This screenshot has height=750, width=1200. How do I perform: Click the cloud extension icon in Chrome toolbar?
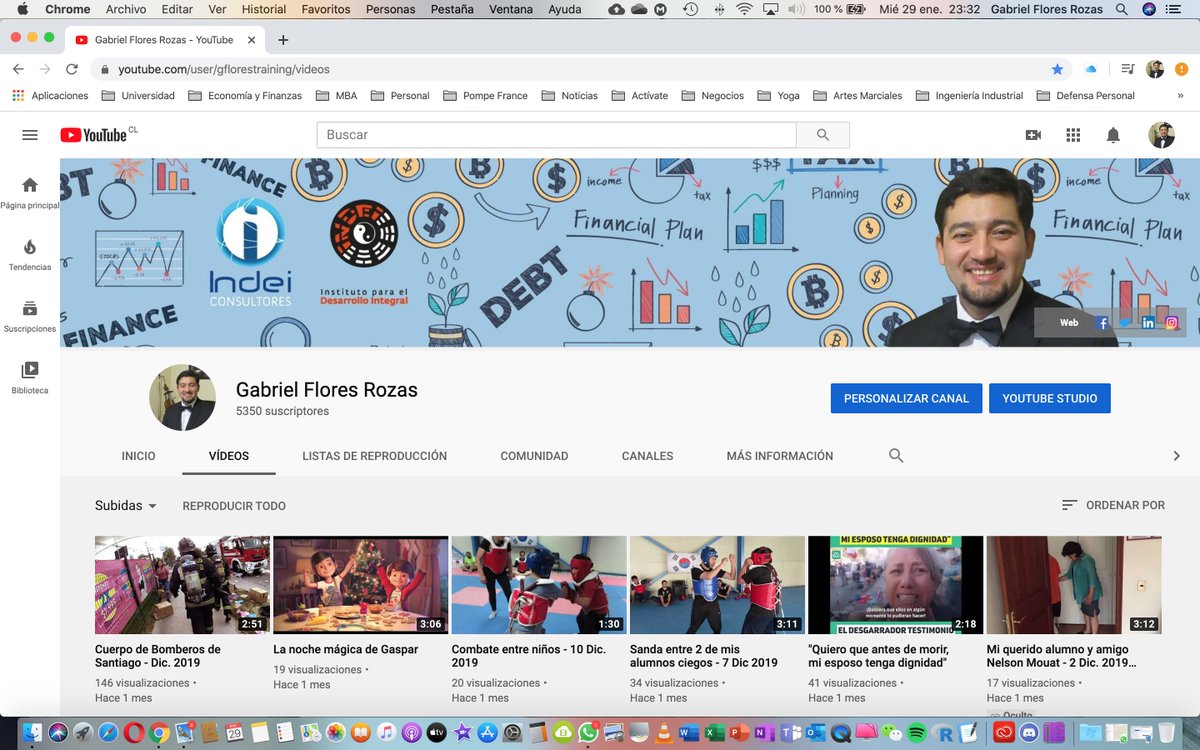point(1091,69)
